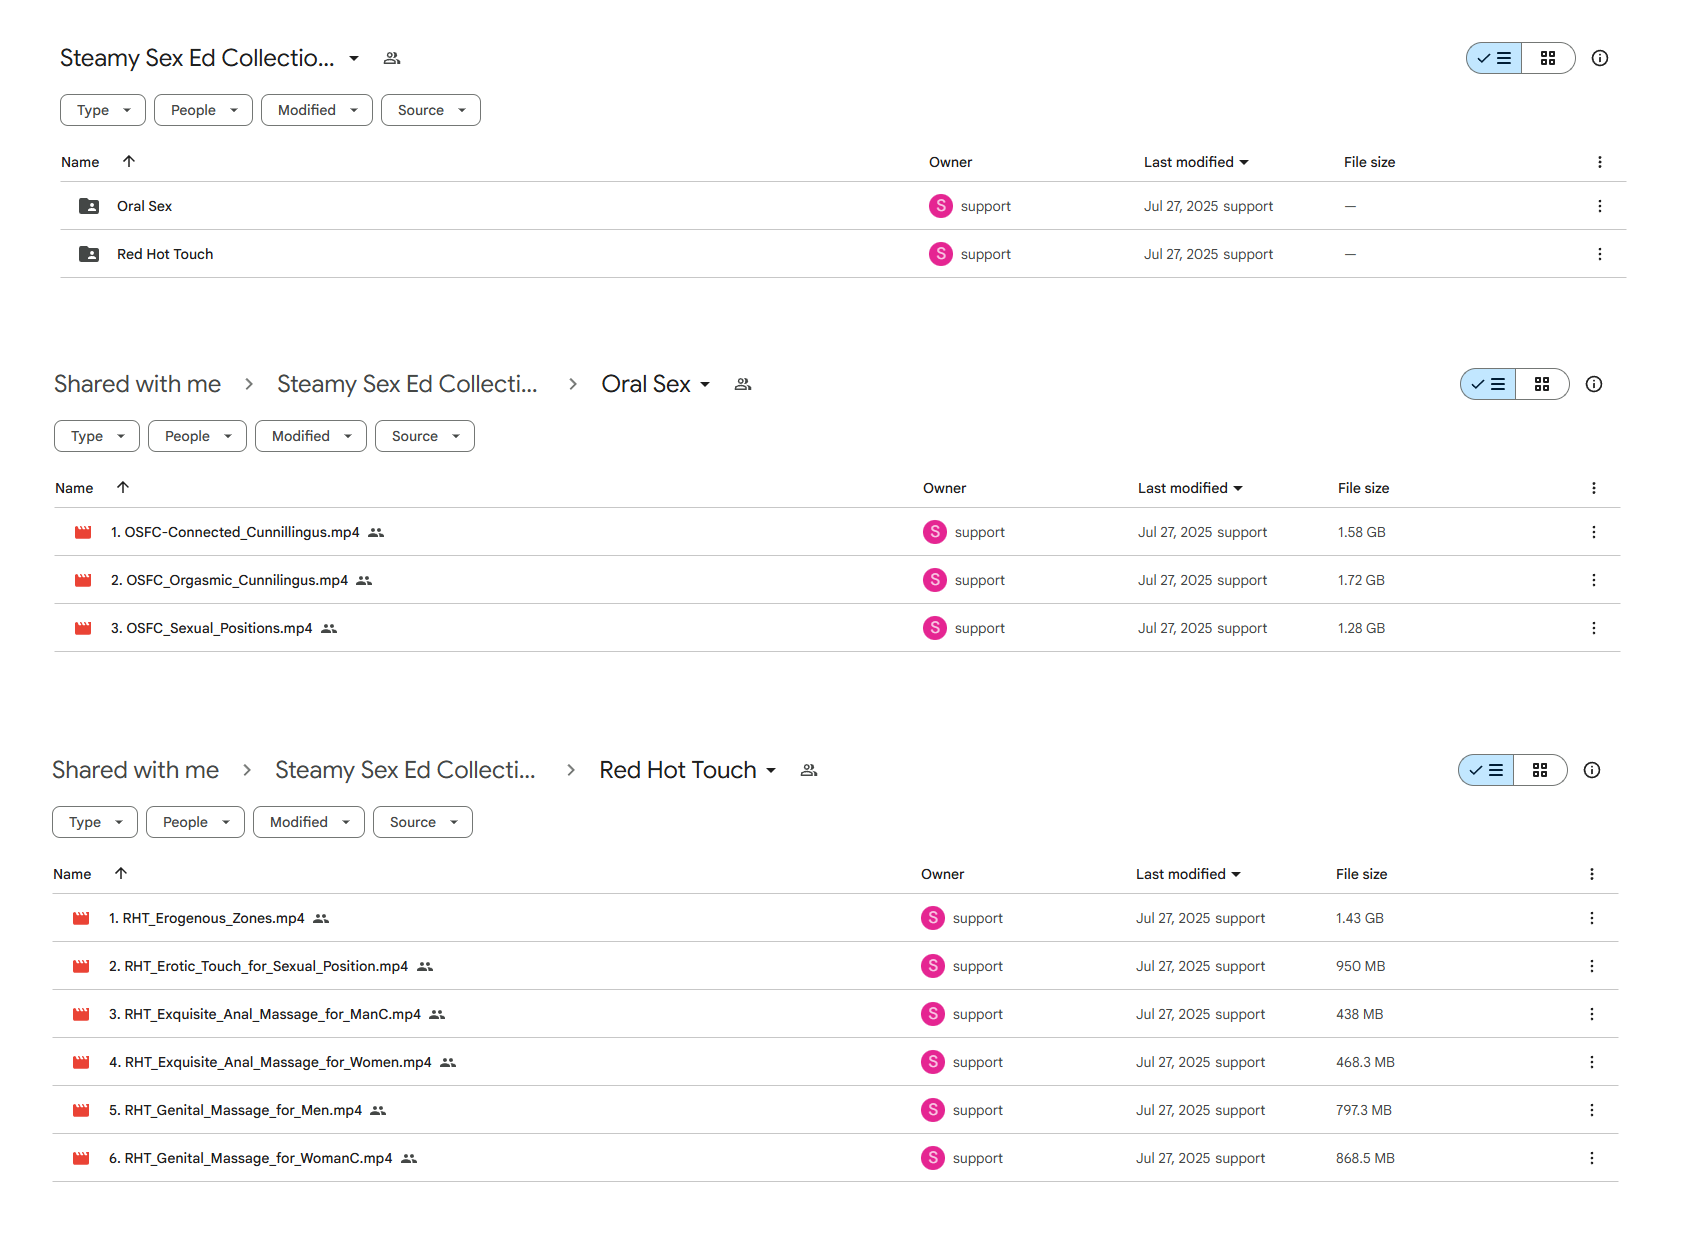Viewport: 1696px width, 1240px height.
Task: Open more actions for RHT_Exquisite_Anal_Massage_for_Women.mp4
Action: (x=1591, y=1062)
